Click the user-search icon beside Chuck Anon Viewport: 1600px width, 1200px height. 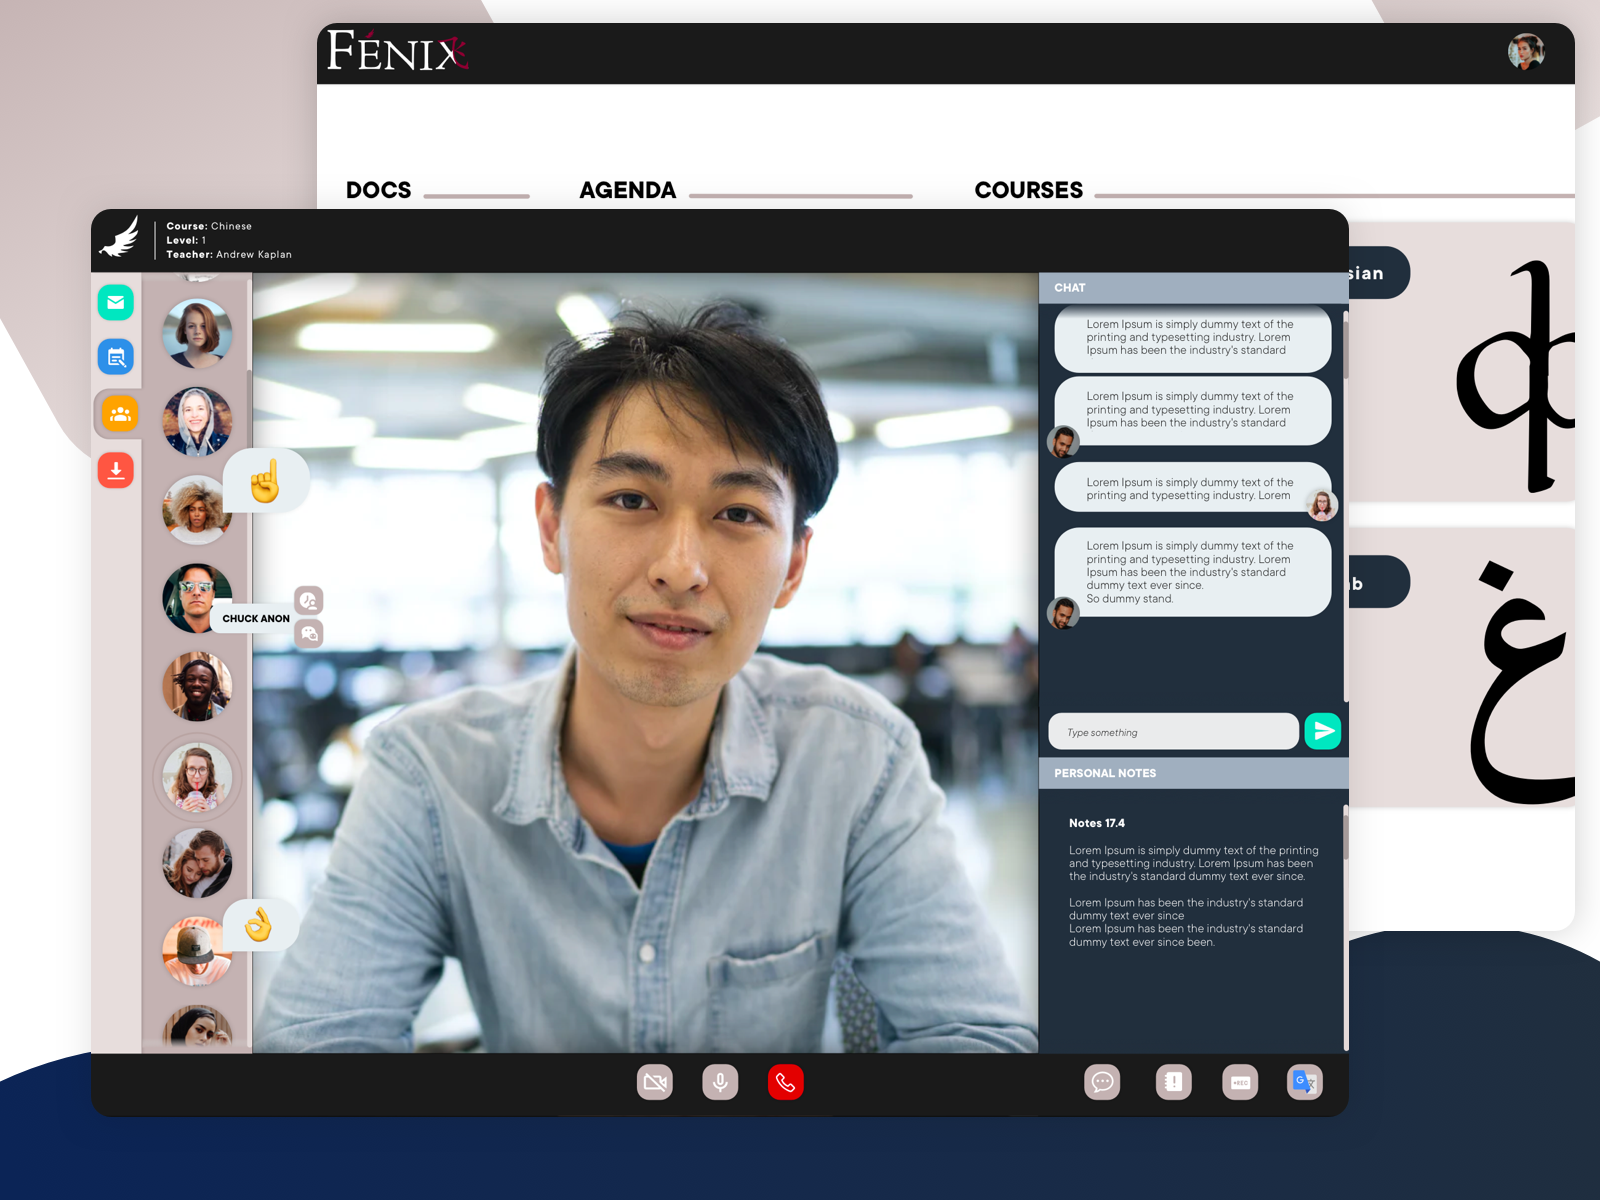click(x=309, y=600)
